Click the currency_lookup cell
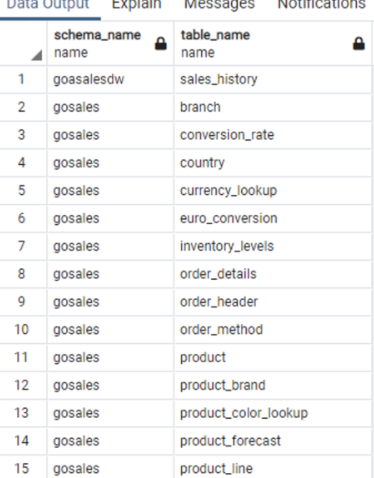This screenshot has height=478, width=374. point(273,191)
